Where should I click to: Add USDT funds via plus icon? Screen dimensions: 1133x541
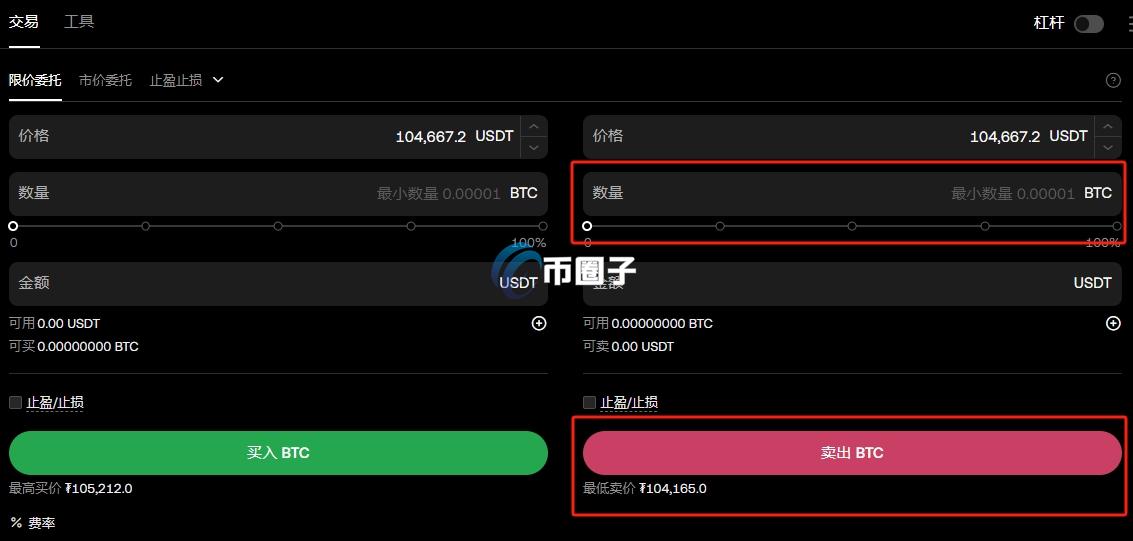pos(538,324)
